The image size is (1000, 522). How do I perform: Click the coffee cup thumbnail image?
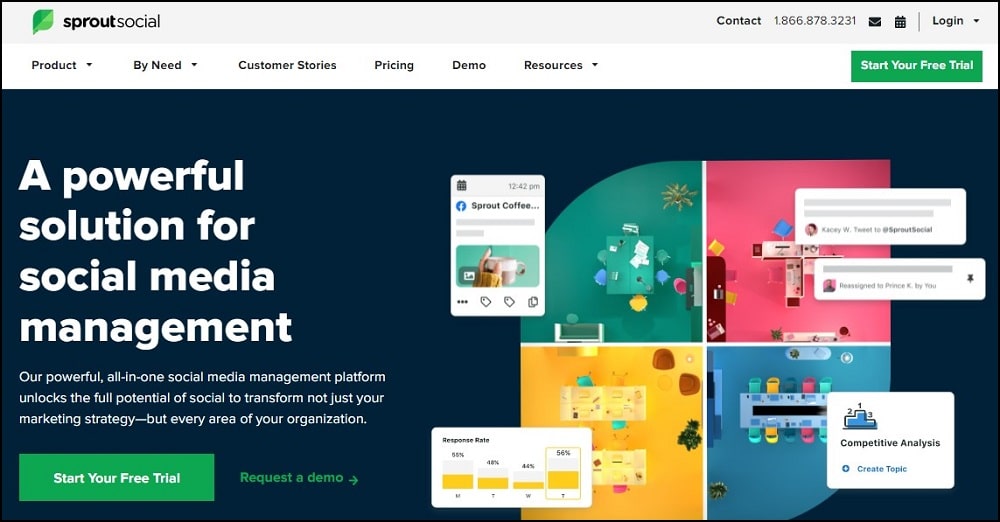[x=497, y=266]
